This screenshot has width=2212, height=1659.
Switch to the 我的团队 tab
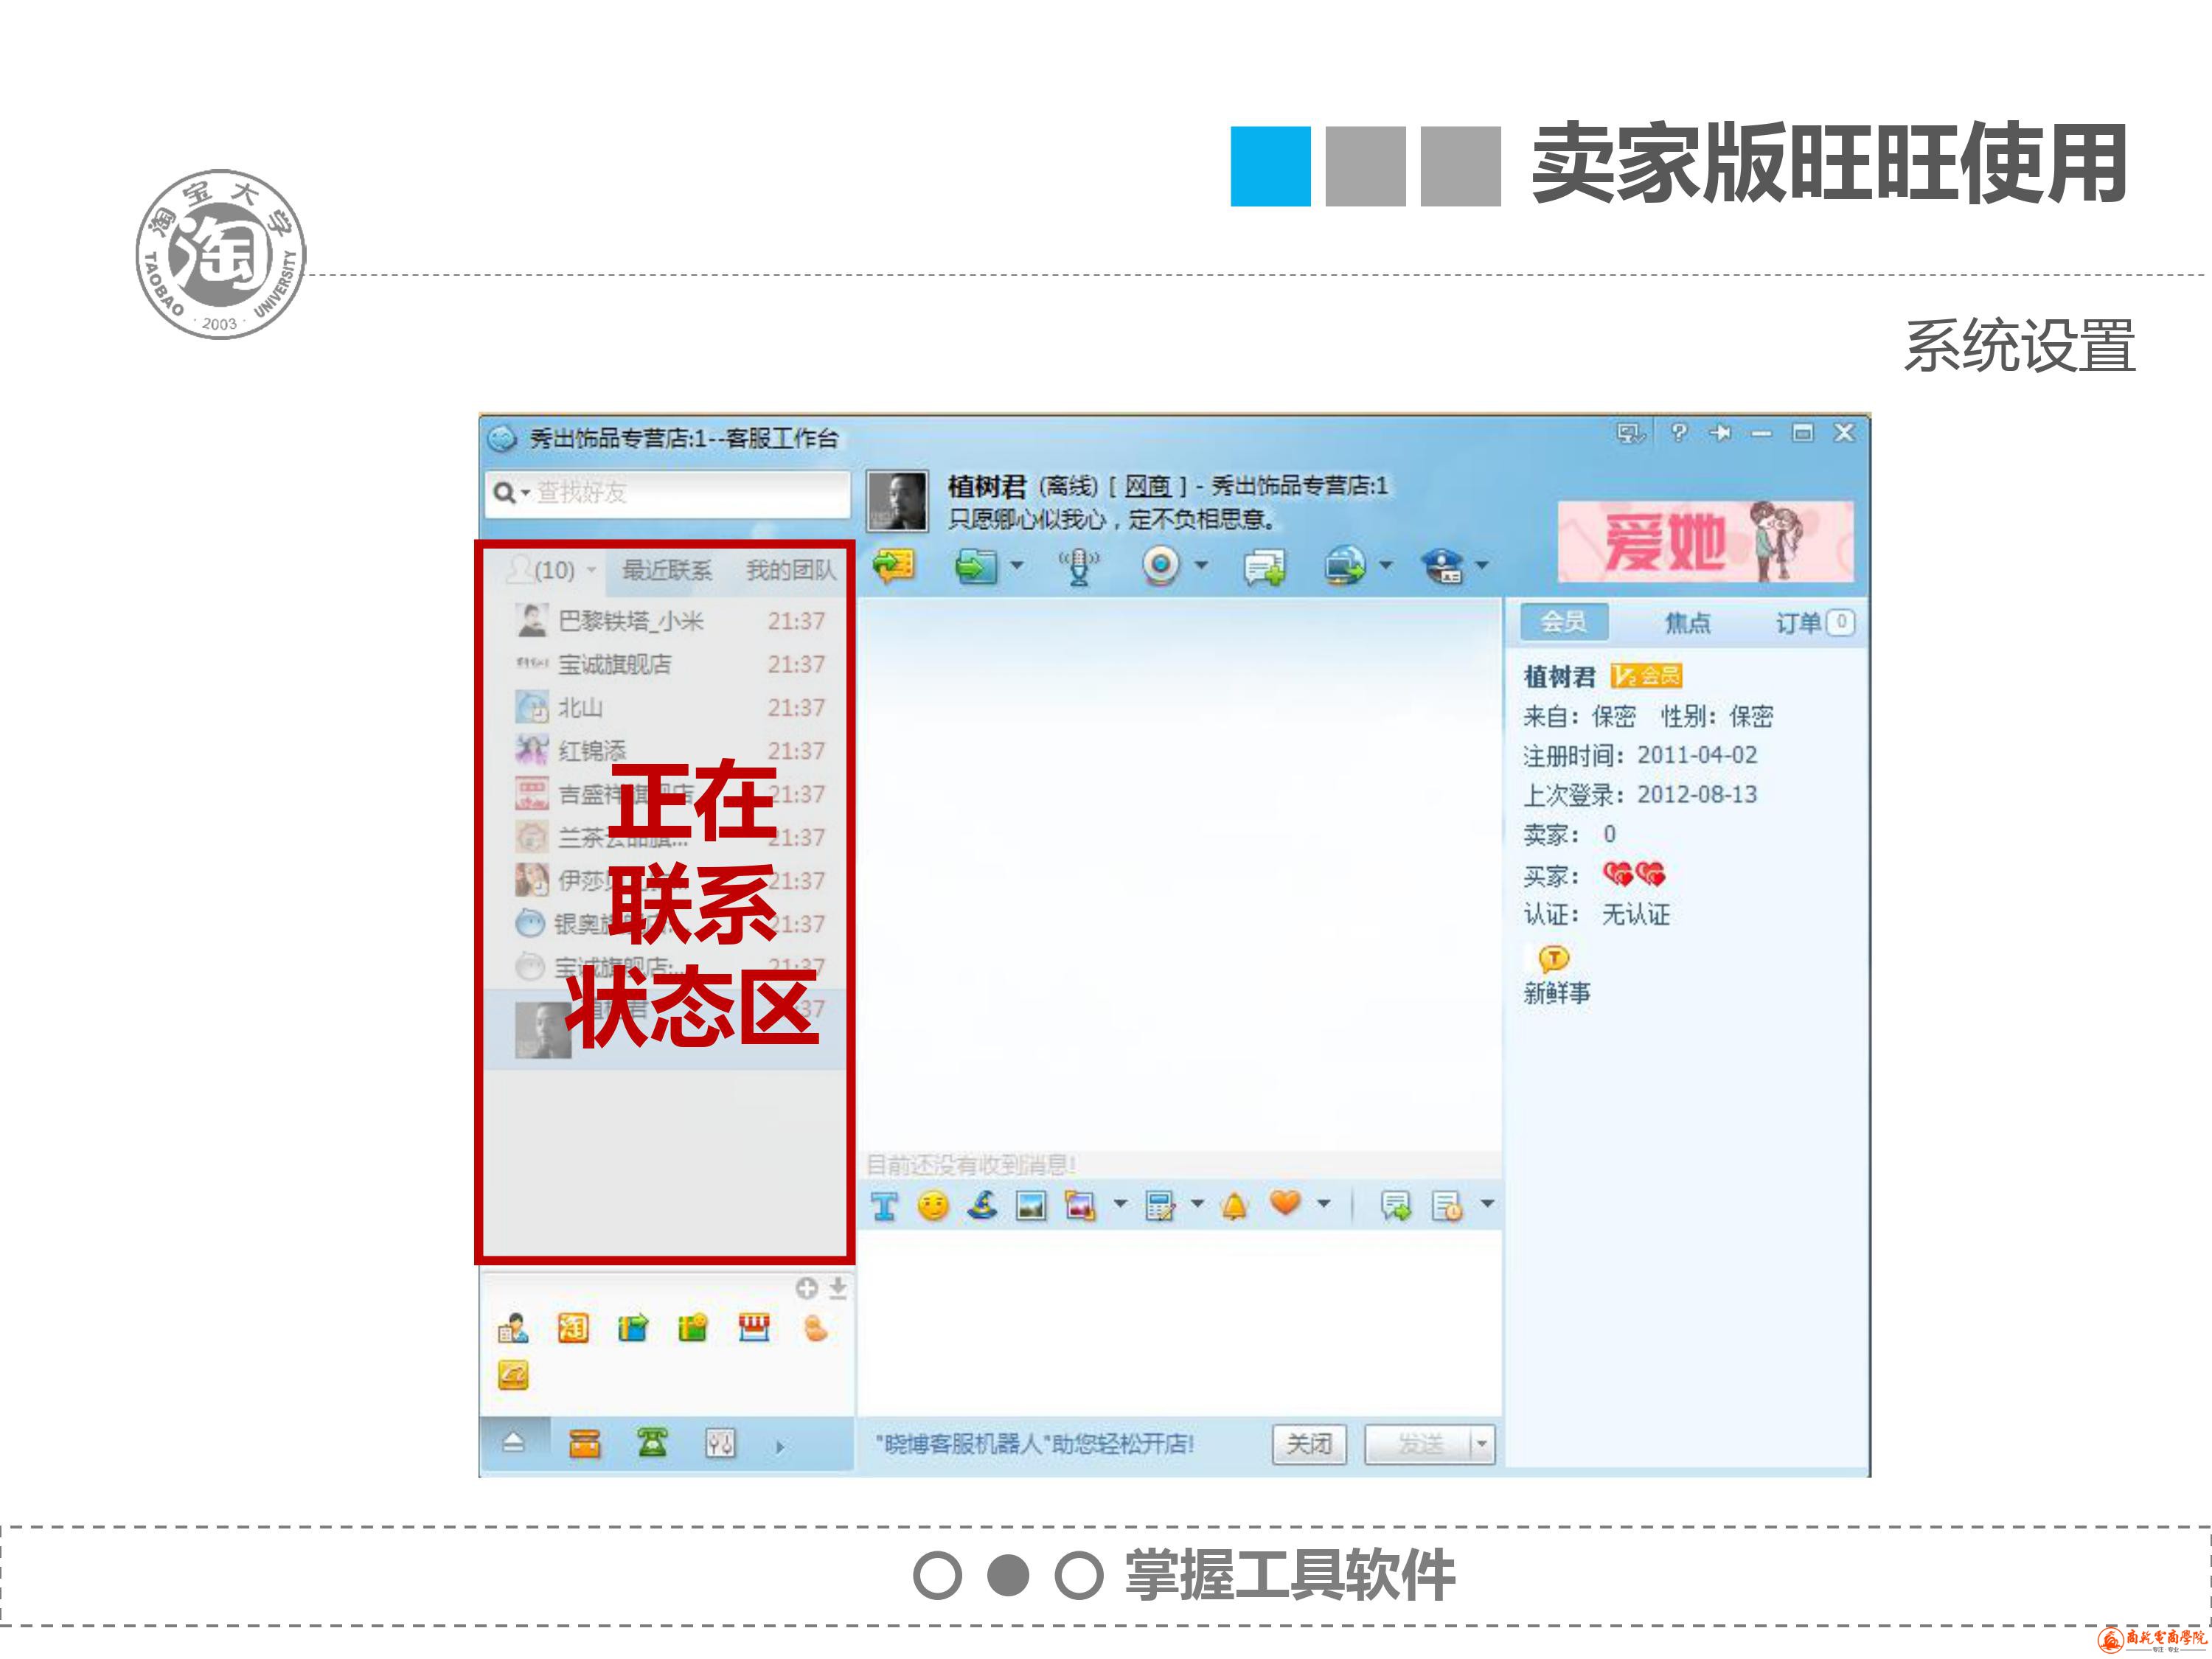click(x=790, y=570)
